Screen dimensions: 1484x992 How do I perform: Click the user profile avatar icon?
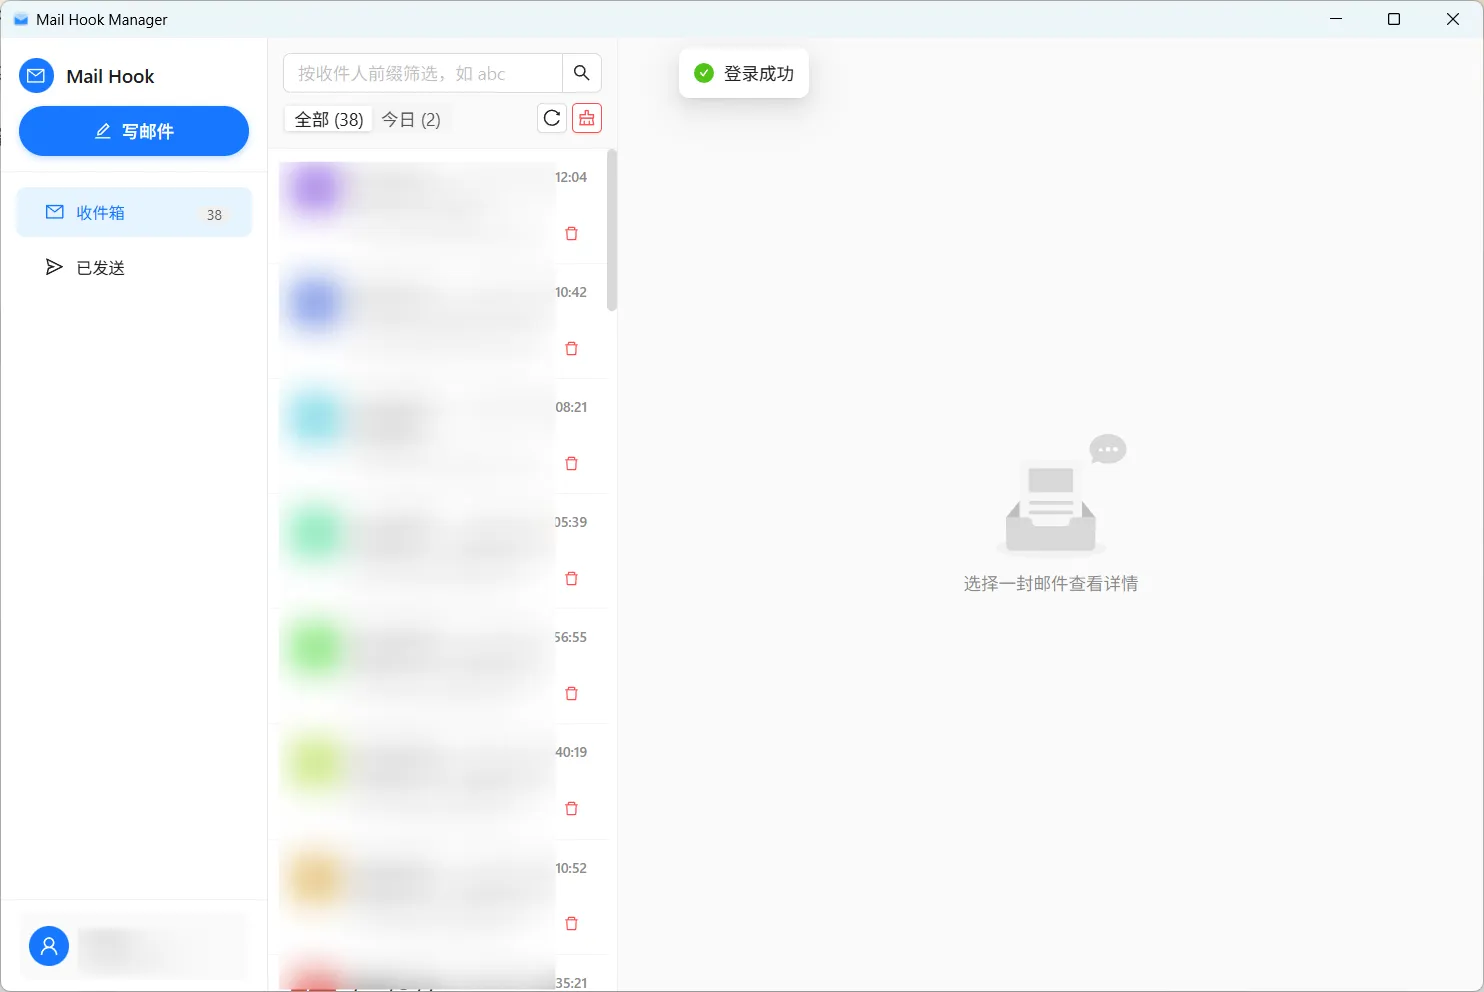pyautogui.click(x=49, y=945)
